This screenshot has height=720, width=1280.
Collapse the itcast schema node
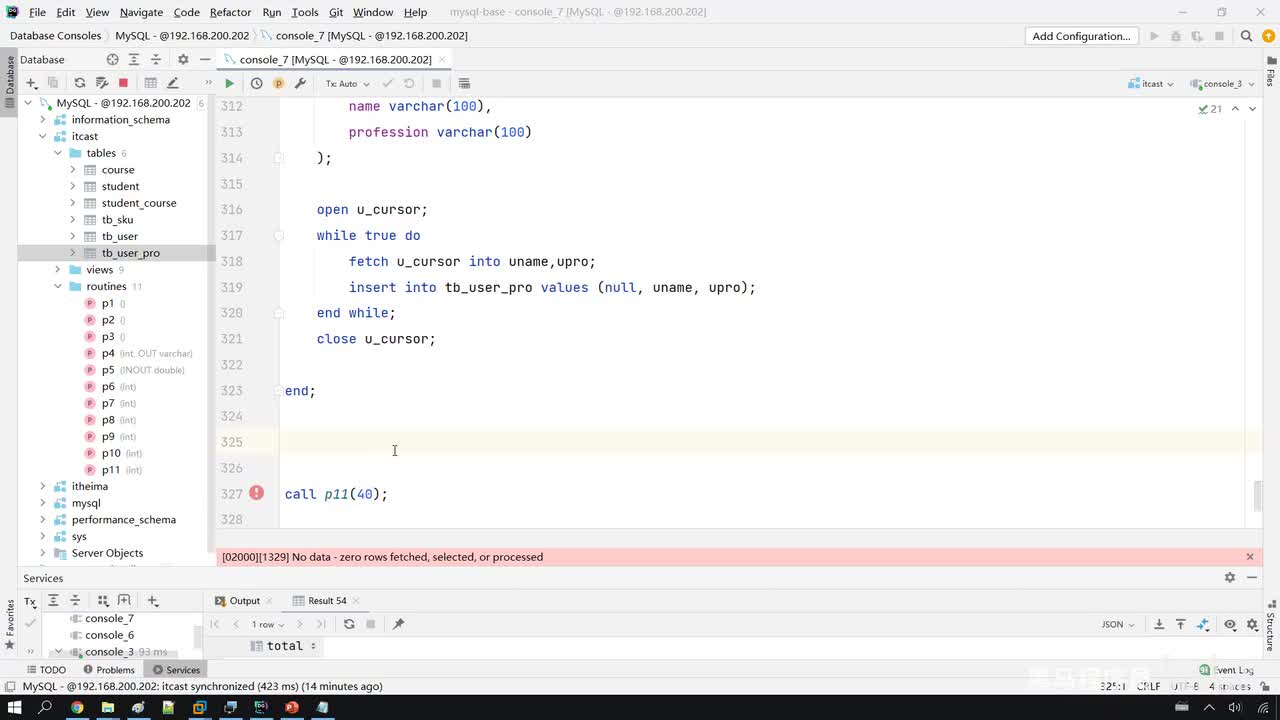(43, 136)
